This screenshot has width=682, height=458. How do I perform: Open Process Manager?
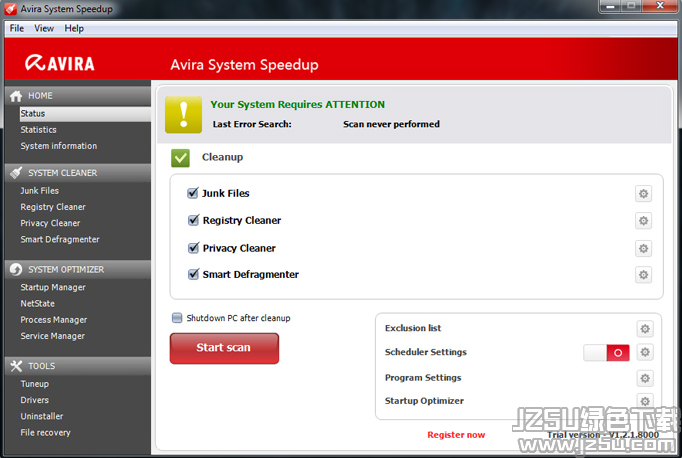point(54,320)
